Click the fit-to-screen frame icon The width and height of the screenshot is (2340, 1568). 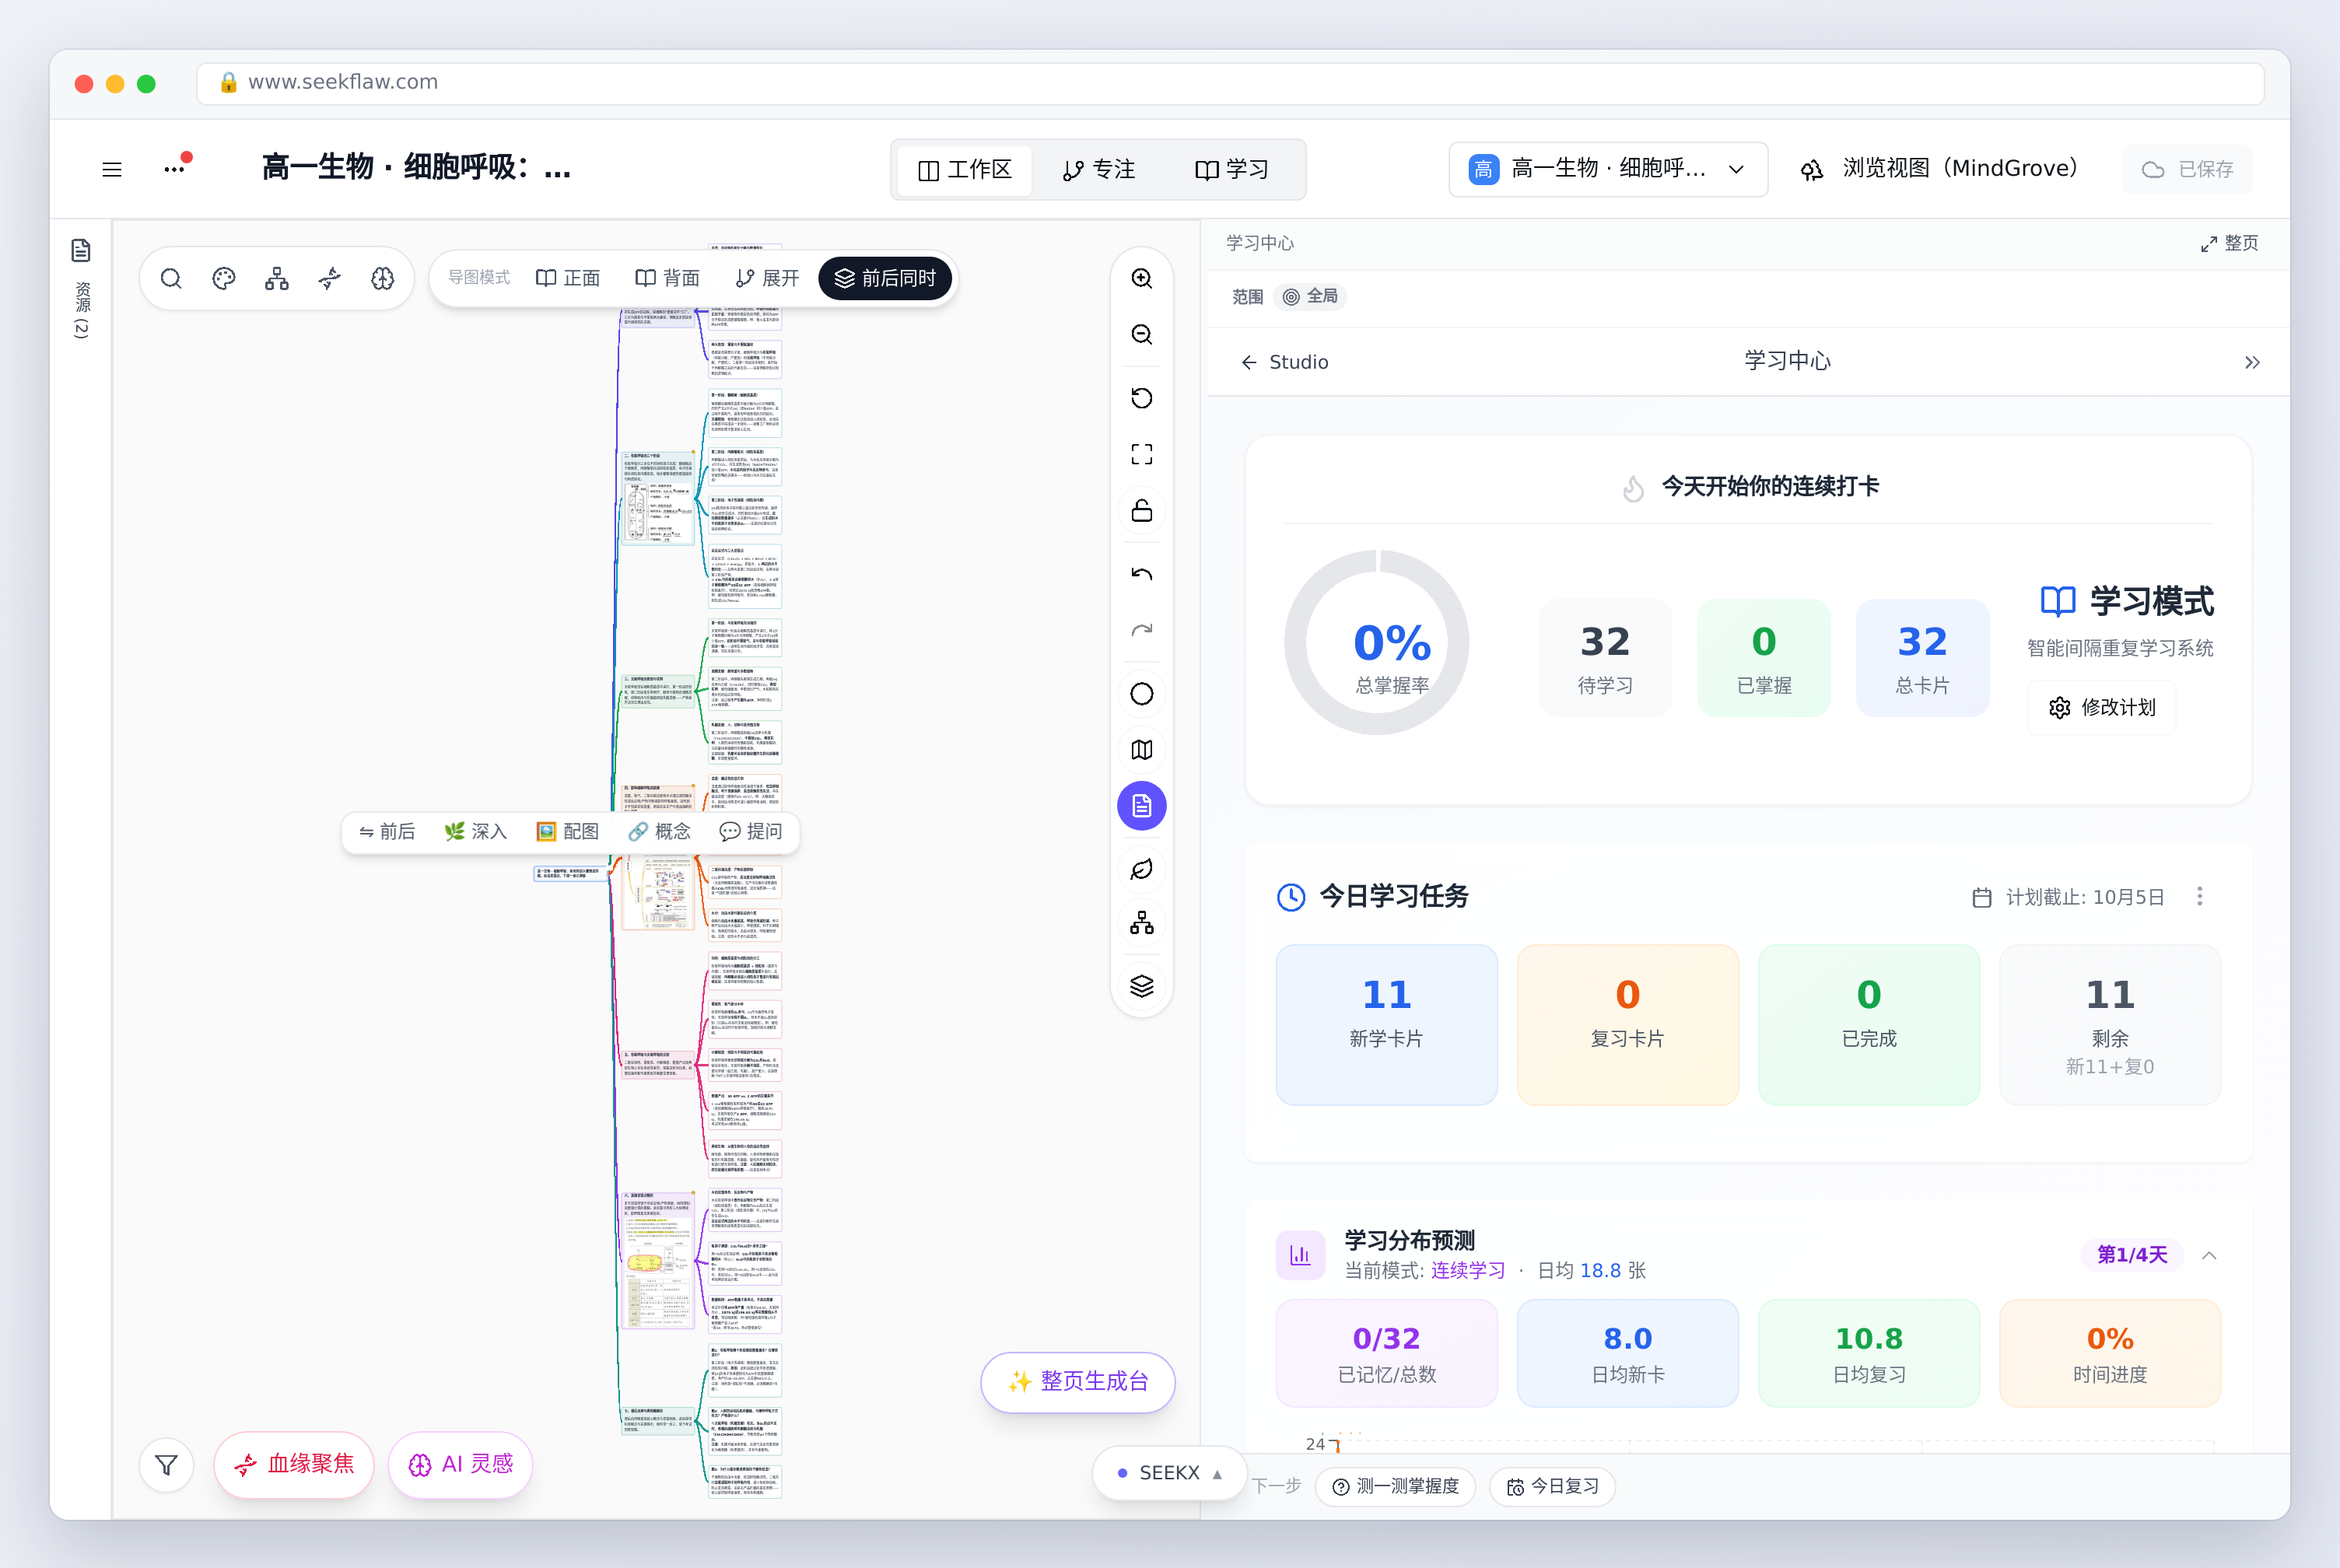click(x=1142, y=455)
